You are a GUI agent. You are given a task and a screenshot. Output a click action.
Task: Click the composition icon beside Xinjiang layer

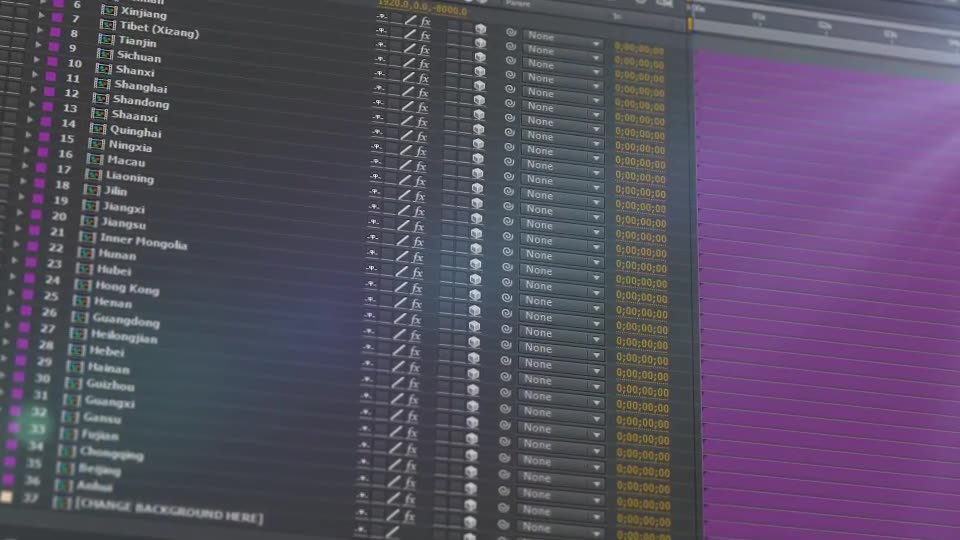point(109,10)
